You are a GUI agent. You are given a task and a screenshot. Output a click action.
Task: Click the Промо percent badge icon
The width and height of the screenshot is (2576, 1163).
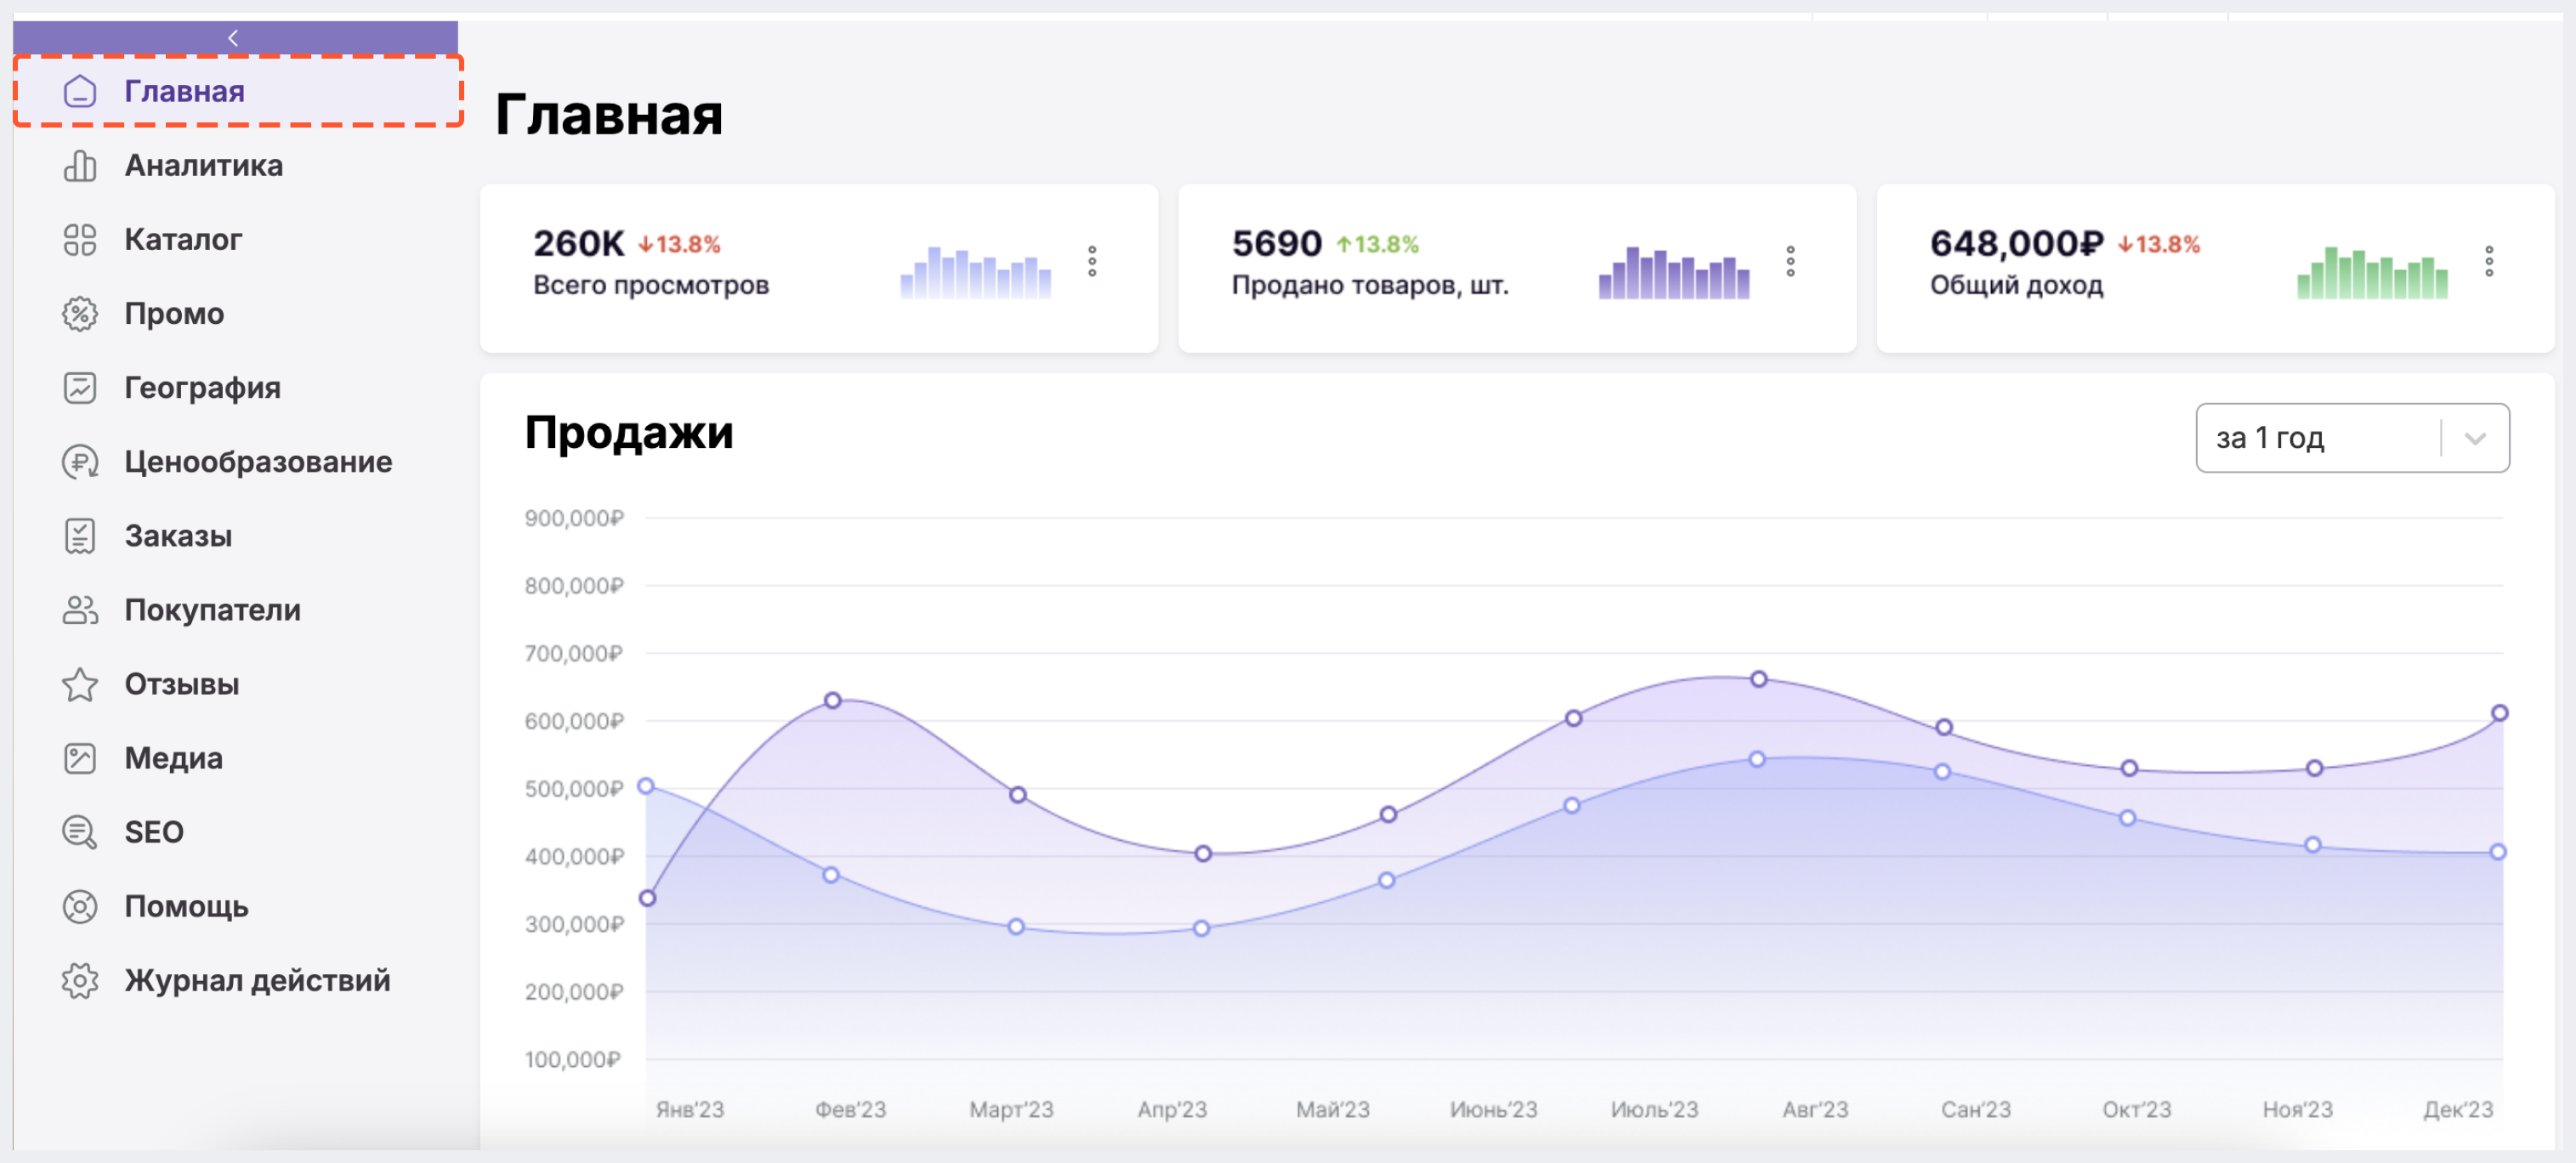(x=80, y=313)
